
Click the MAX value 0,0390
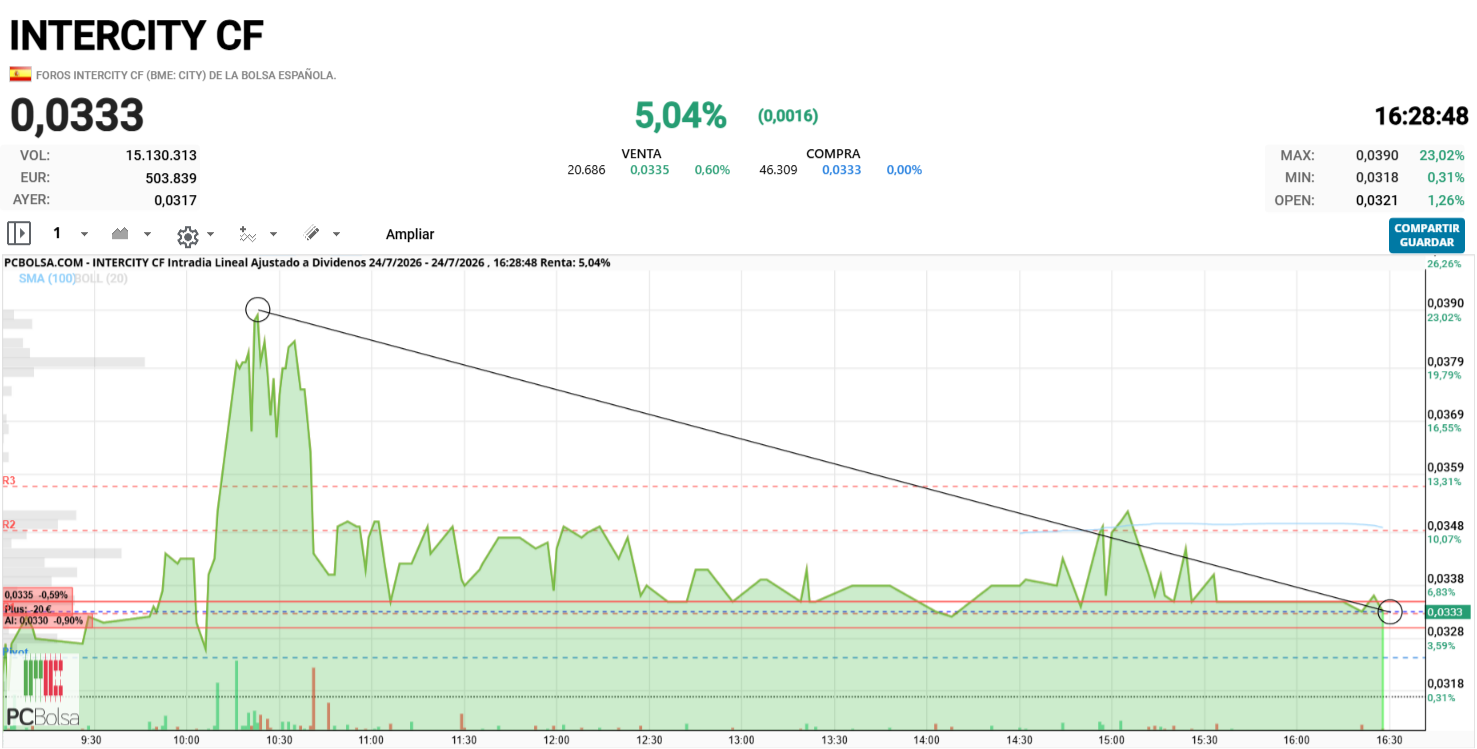click(1377, 155)
